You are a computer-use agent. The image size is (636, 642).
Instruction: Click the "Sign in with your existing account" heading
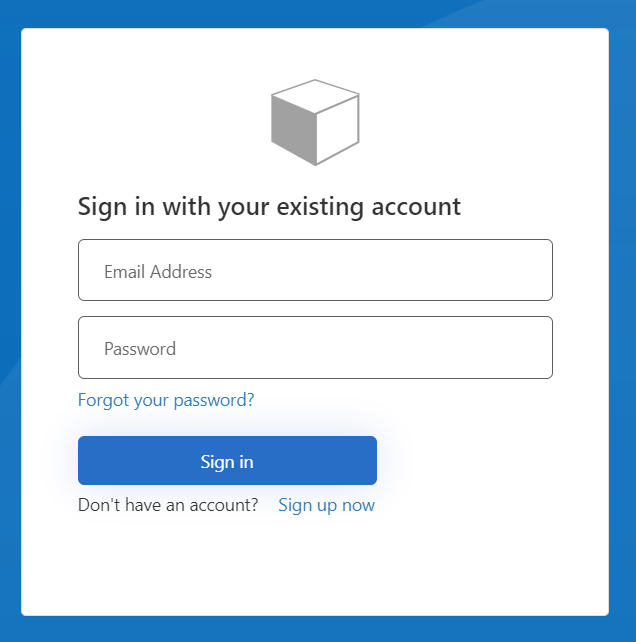269,207
